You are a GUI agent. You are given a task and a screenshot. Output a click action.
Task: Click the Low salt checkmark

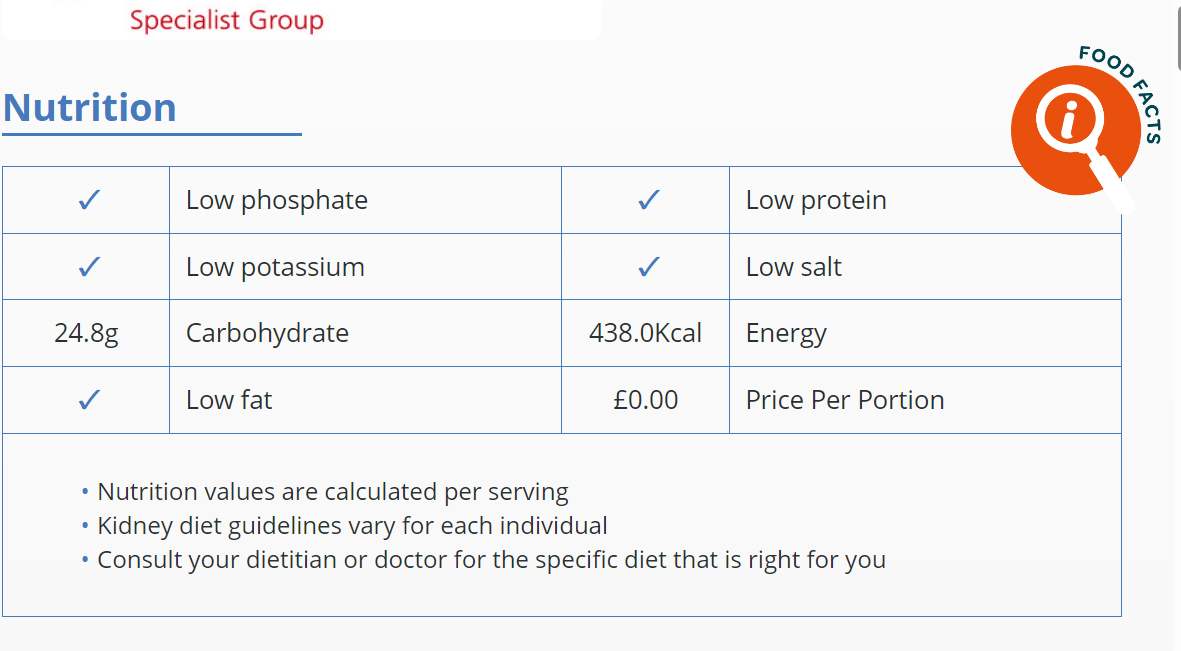tap(649, 267)
